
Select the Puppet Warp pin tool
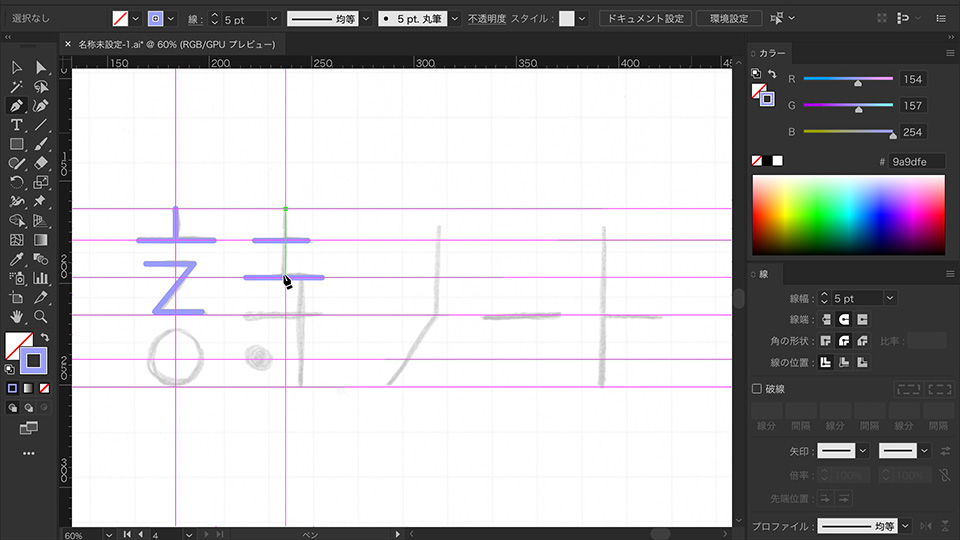click(40, 201)
